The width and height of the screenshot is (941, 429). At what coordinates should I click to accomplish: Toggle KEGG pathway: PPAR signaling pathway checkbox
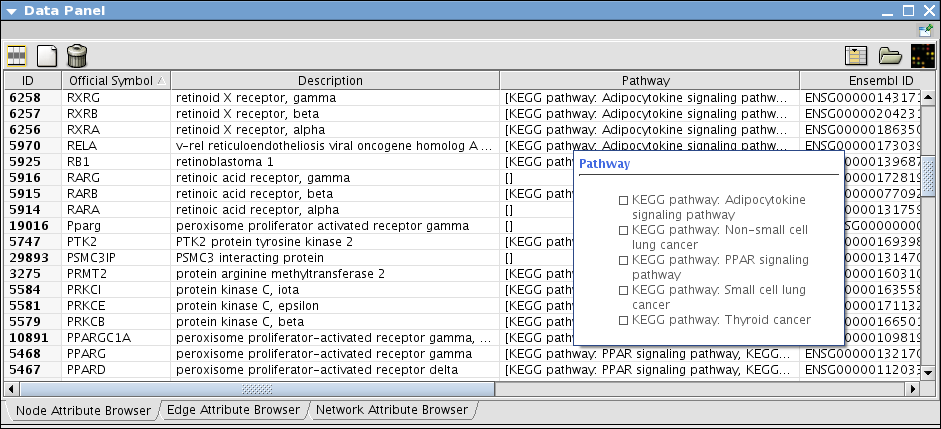click(624, 260)
